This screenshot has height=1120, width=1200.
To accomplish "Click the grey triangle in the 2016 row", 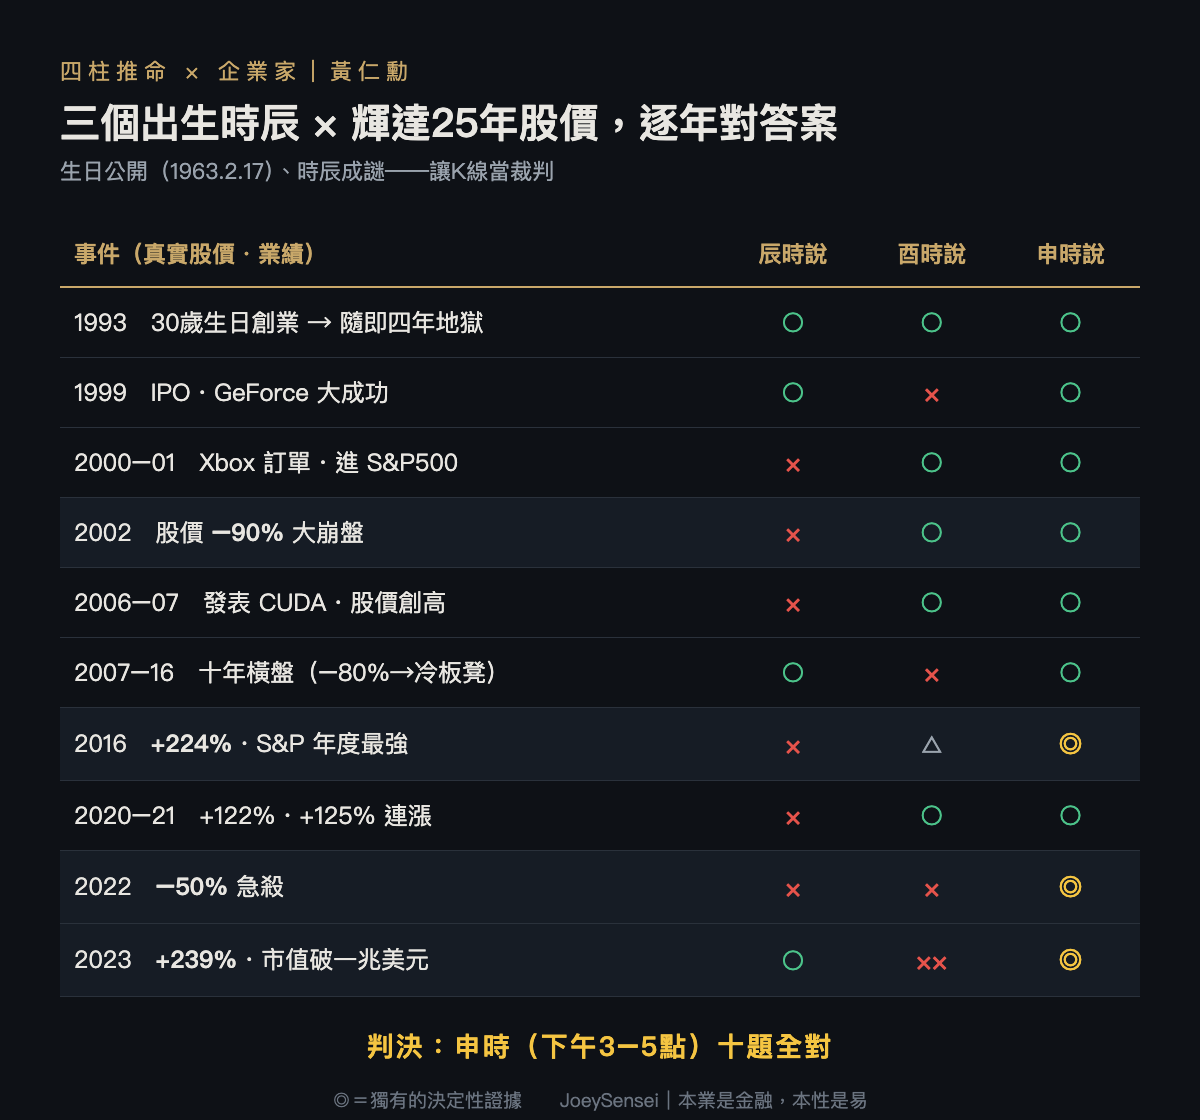I will click(932, 744).
